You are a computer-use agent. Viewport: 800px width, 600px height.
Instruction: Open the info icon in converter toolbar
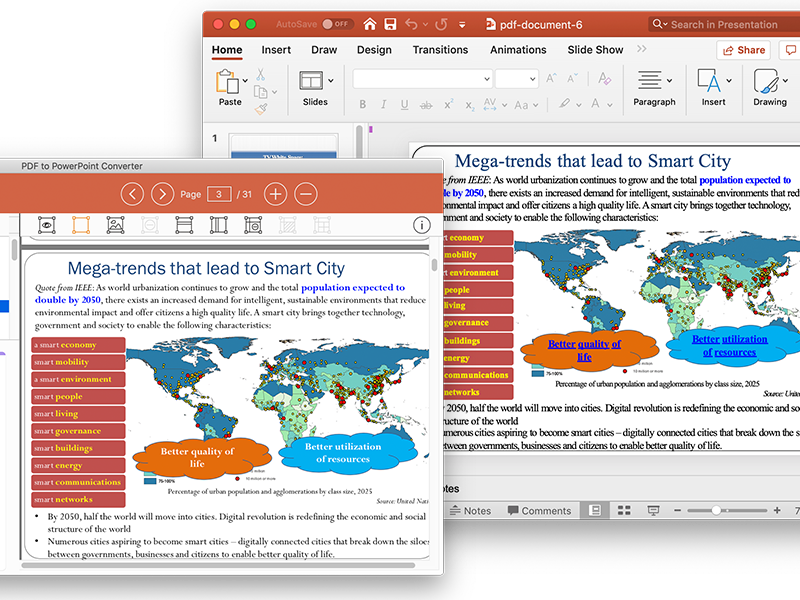(x=422, y=225)
